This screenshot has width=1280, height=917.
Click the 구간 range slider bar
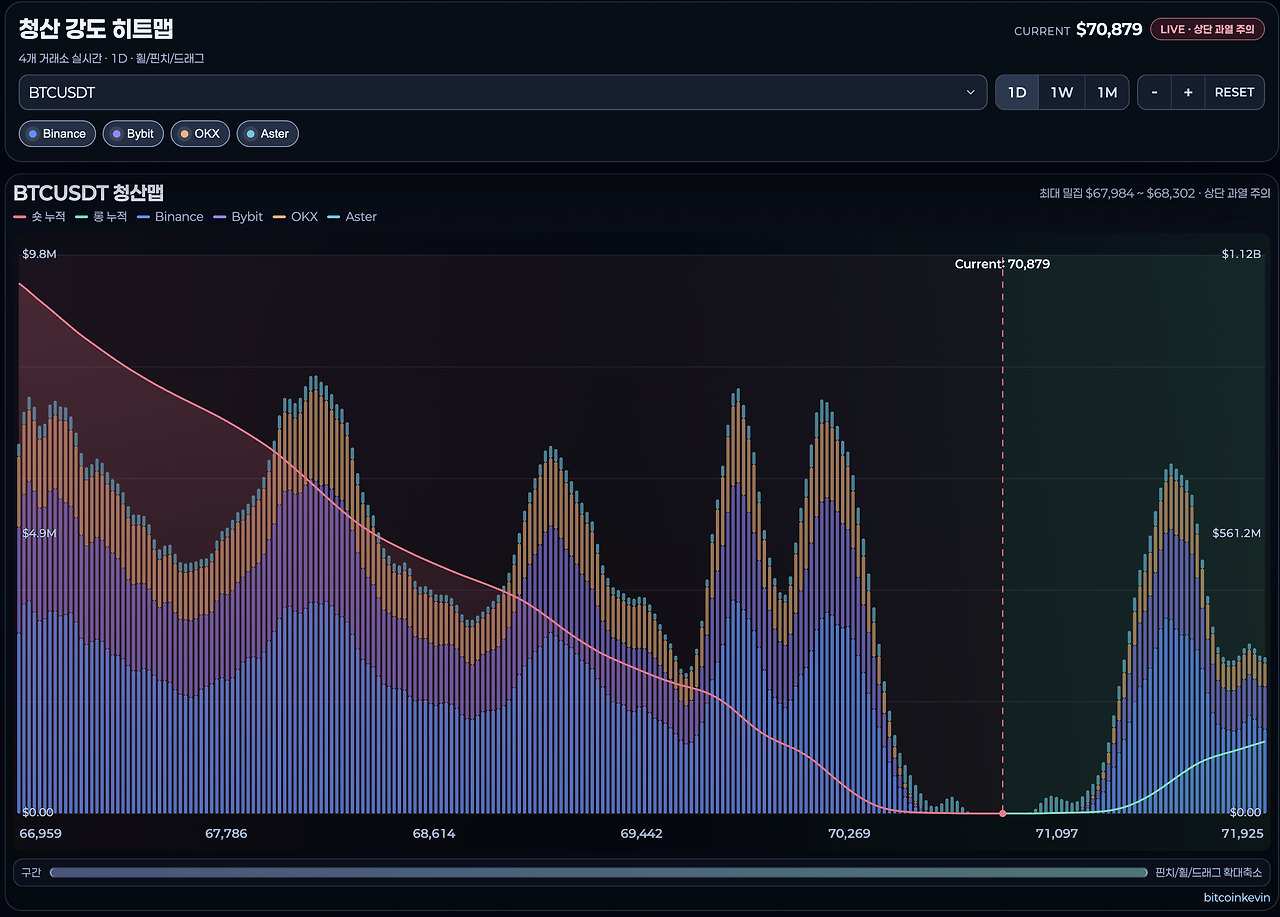[598, 873]
